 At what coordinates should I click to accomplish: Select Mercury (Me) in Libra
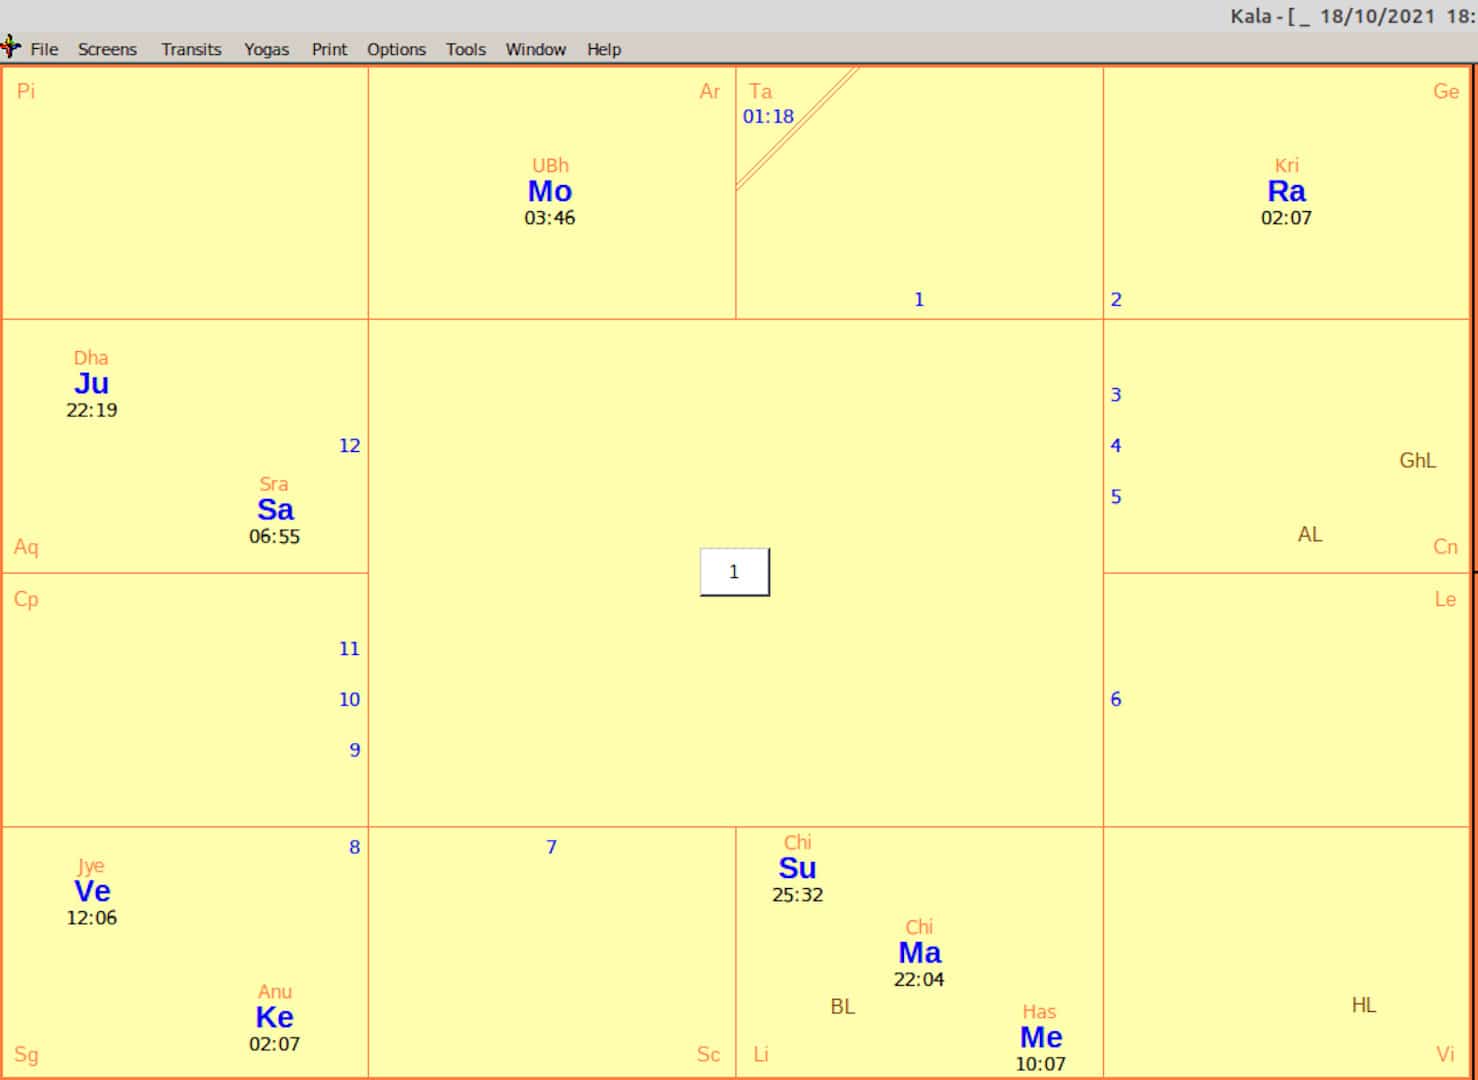coord(1040,1038)
